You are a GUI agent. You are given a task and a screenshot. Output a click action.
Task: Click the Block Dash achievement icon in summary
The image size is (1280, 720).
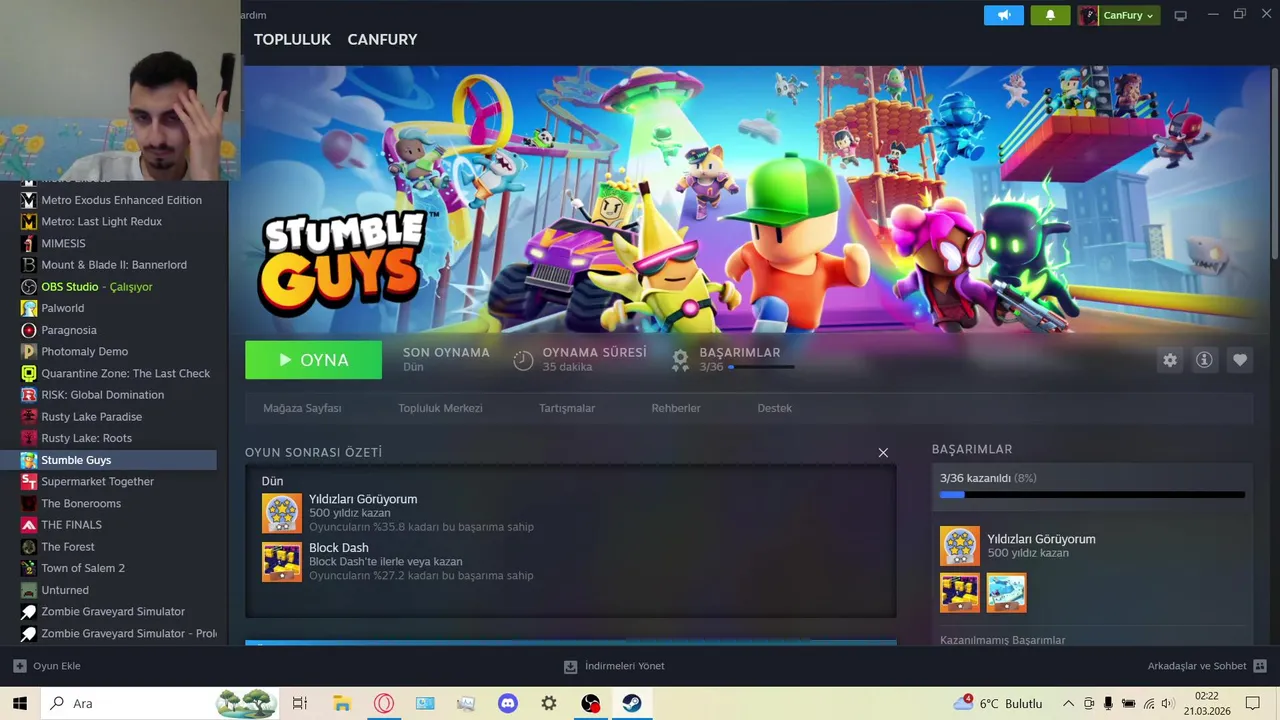pos(281,562)
